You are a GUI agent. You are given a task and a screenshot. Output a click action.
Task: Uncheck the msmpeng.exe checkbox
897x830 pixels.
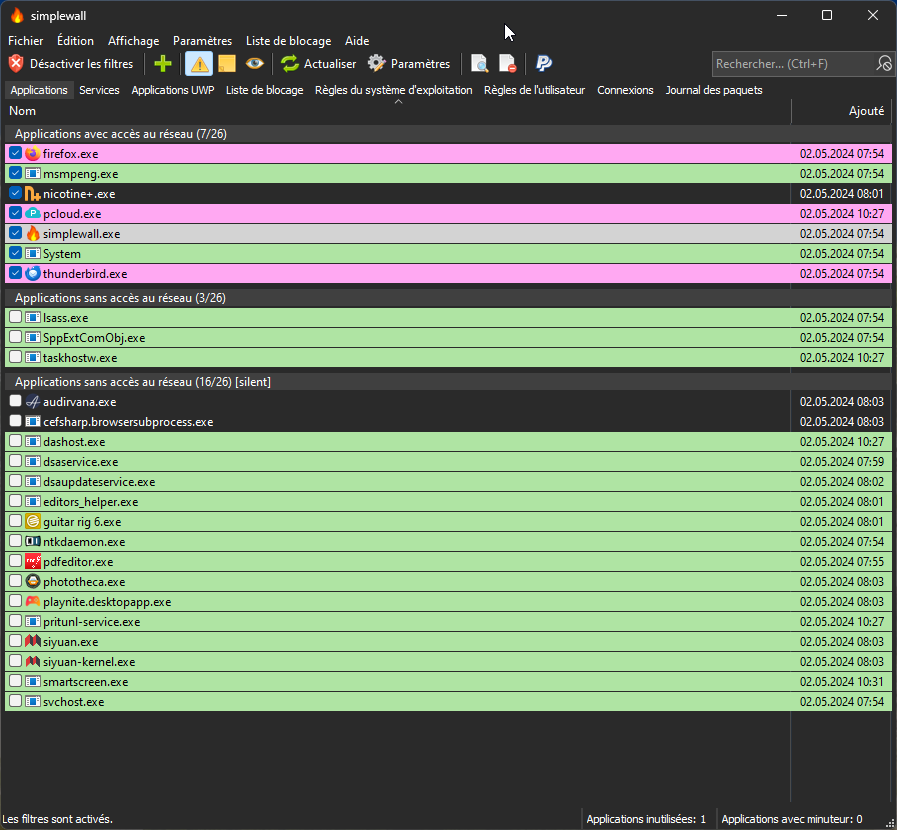point(15,173)
